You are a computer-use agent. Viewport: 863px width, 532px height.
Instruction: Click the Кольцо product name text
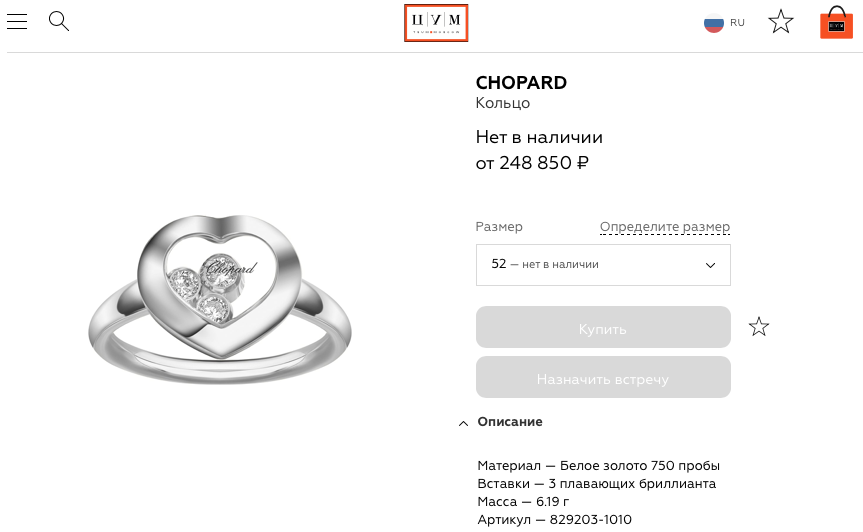(503, 103)
